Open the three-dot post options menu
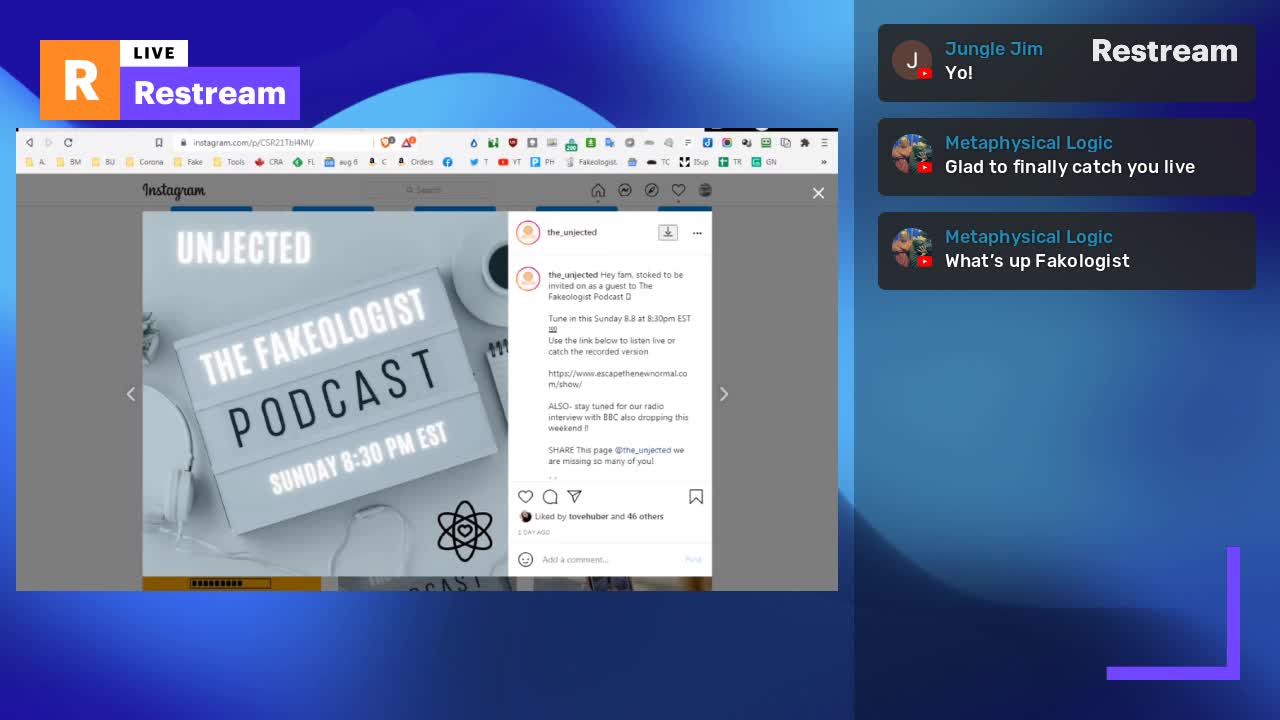 (x=697, y=233)
